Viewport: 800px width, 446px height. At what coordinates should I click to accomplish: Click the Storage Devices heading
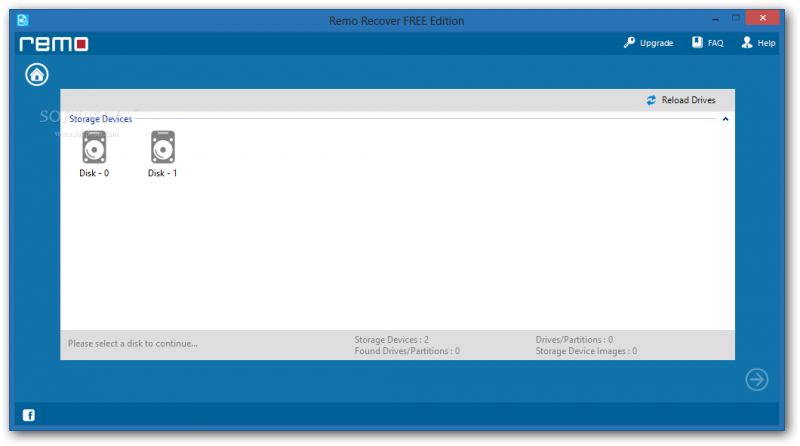(101, 119)
